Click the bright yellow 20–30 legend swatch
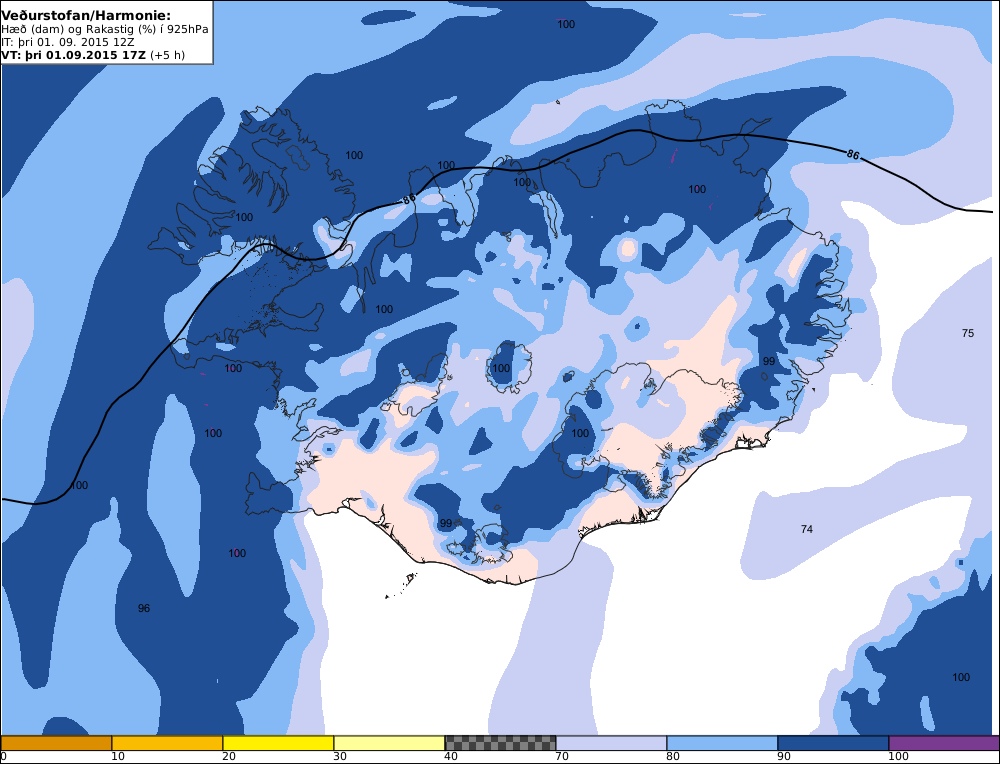 click(x=278, y=743)
